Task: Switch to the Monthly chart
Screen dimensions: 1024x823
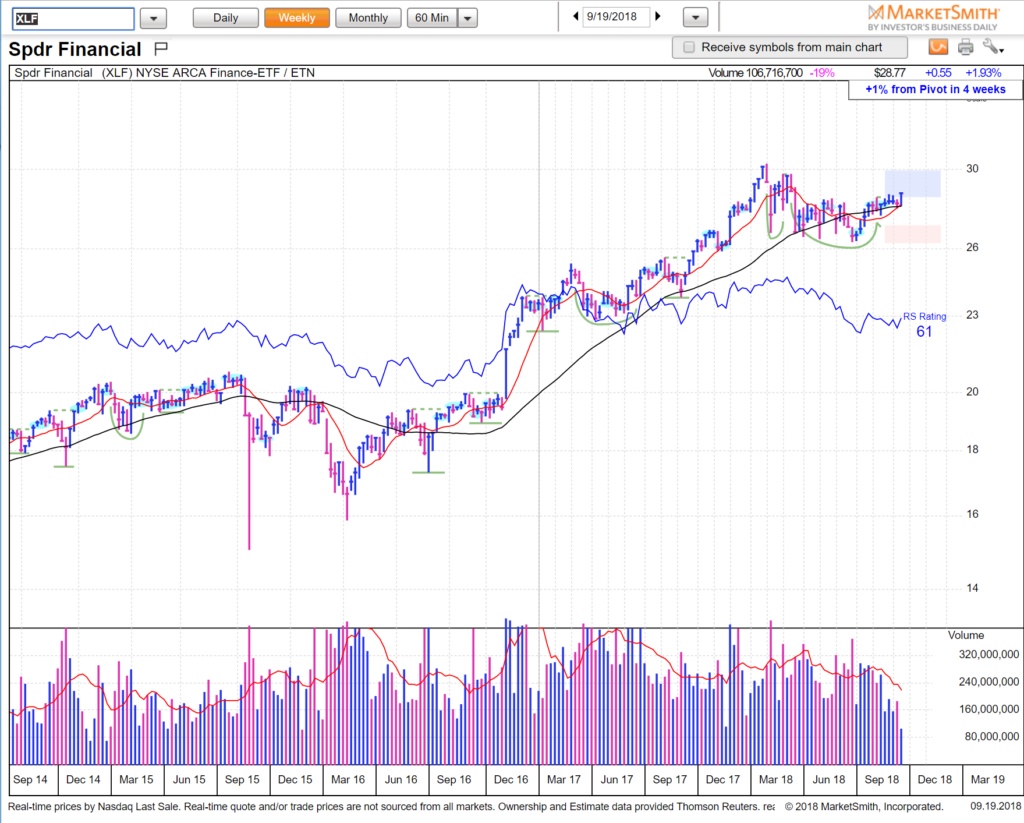Action: [x=368, y=18]
